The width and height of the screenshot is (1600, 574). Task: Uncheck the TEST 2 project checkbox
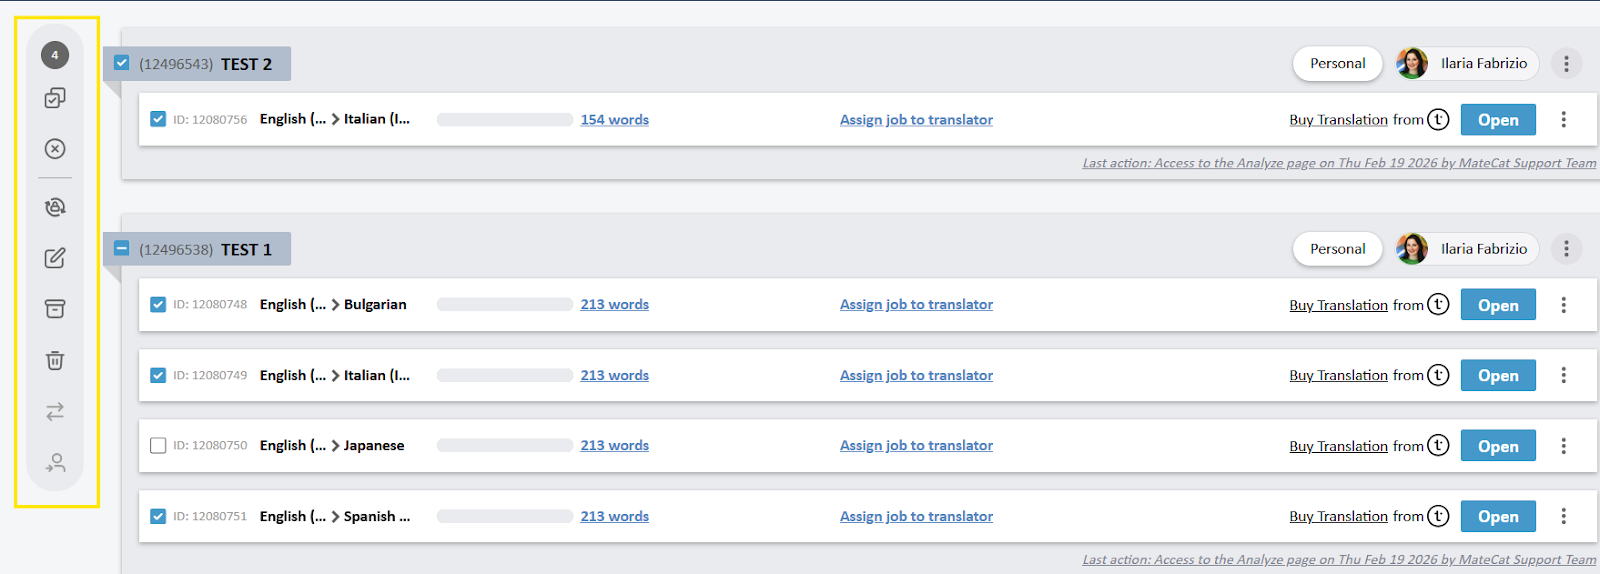[x=122, y=63]
